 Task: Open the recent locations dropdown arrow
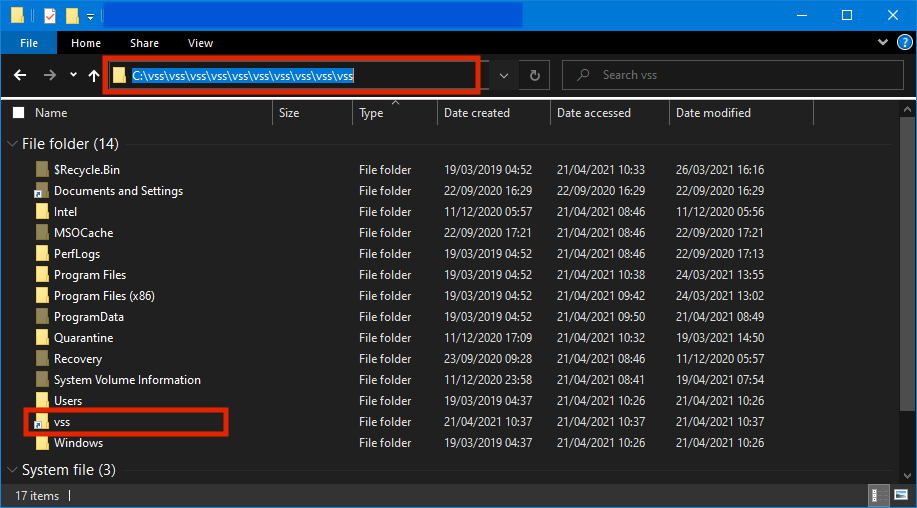pyautogui.click(x=73, y=75)
